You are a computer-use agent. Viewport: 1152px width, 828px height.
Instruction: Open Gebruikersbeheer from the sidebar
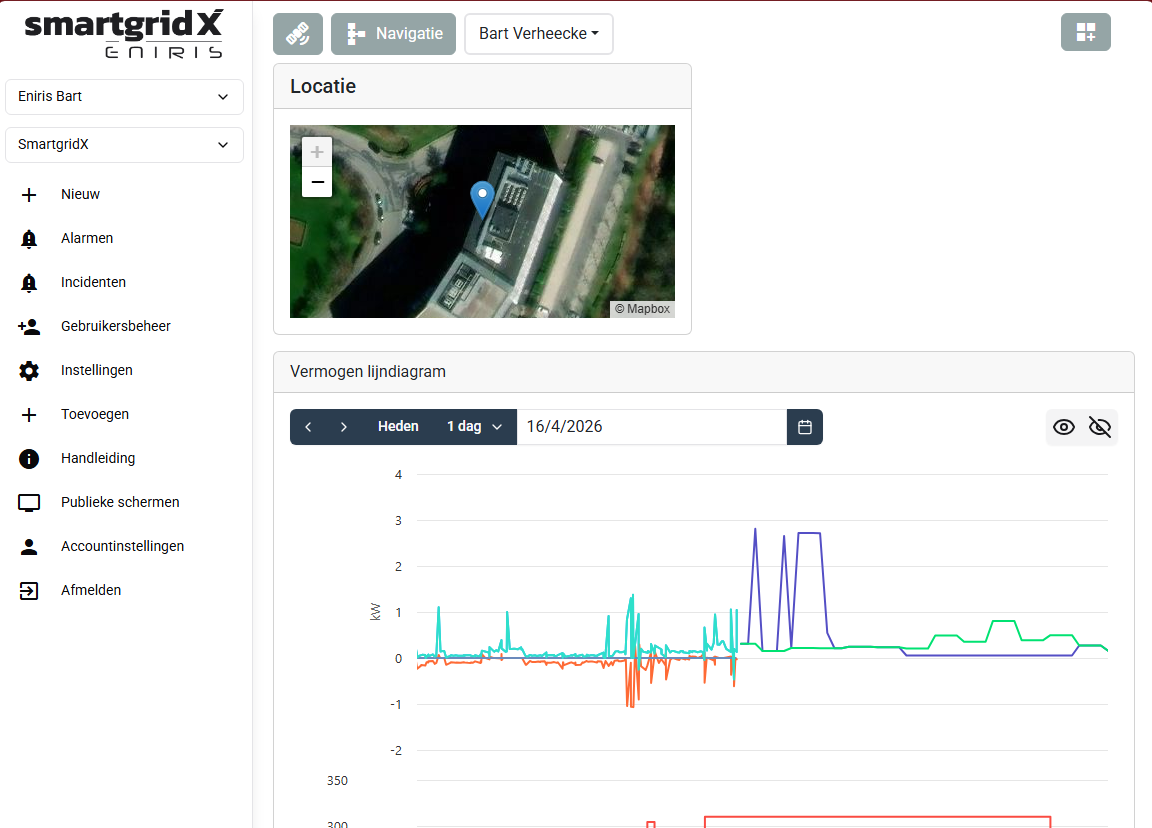click(115, 326)
